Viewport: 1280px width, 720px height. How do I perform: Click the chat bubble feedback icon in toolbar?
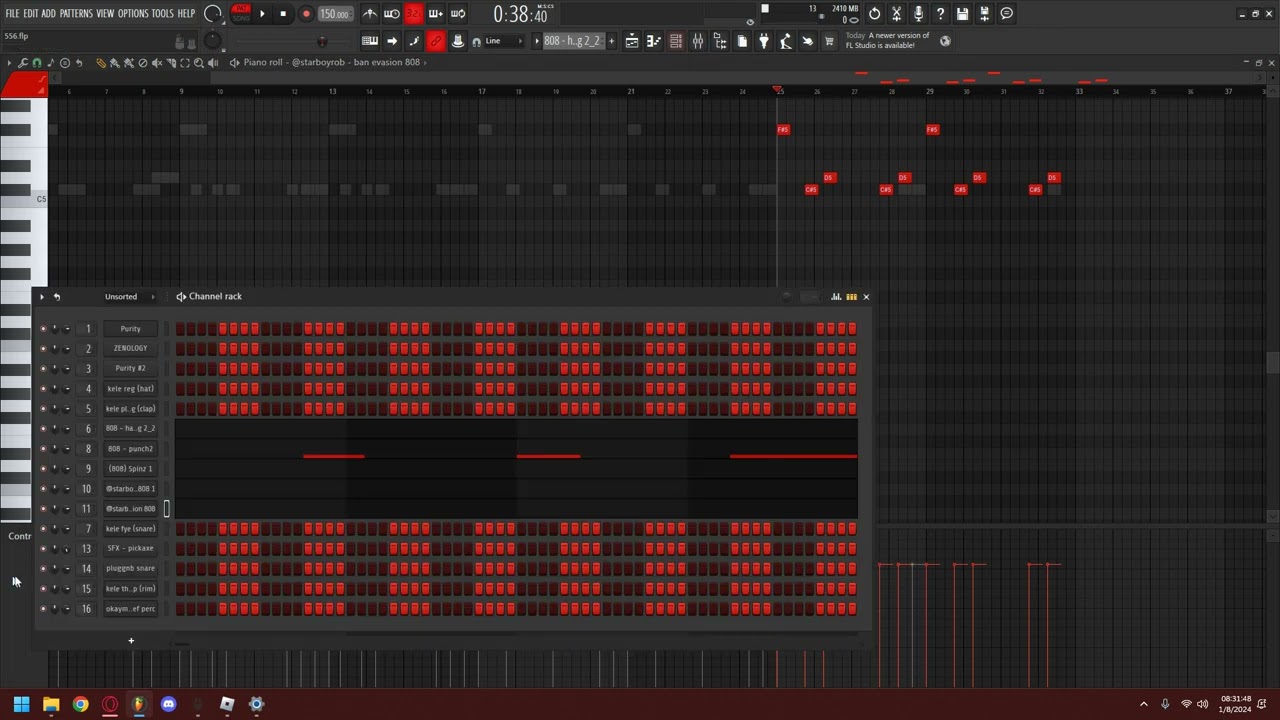pos(1006,14)
